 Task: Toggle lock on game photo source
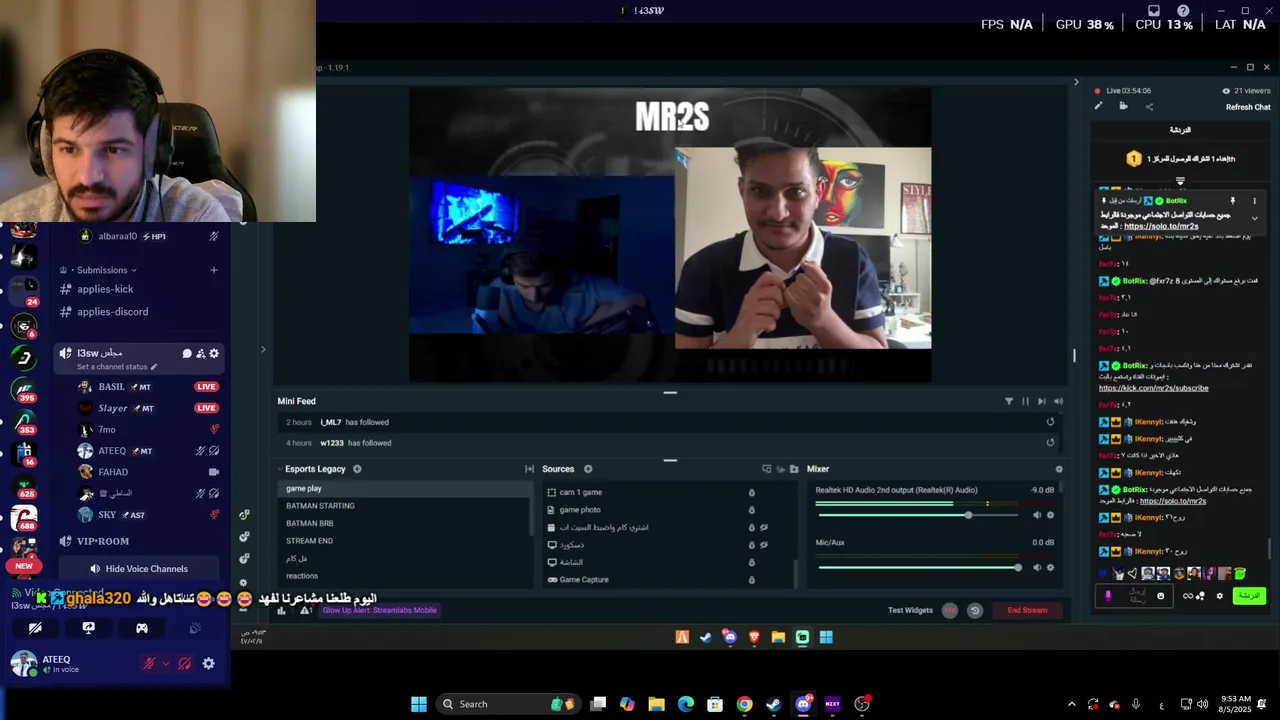coord(751,510)
